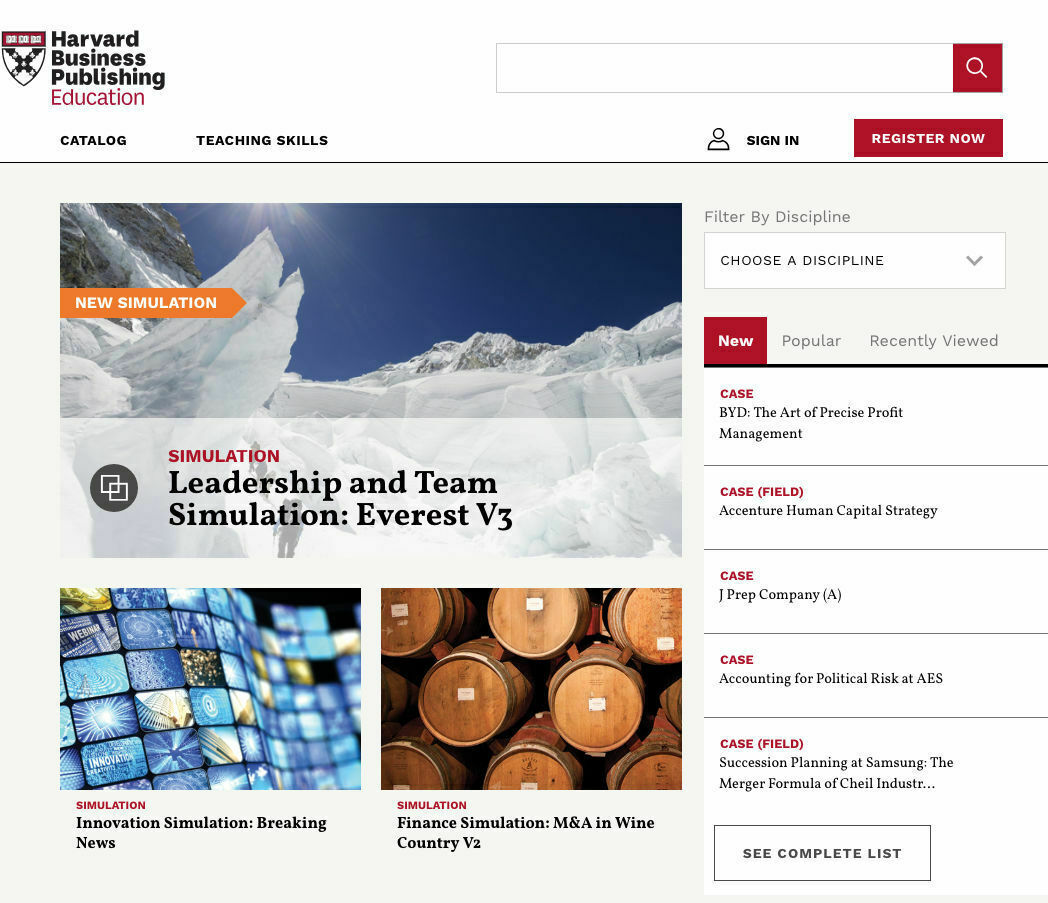
Task: Switch to the Recently Viewed tab
Action: click(933, 341)
